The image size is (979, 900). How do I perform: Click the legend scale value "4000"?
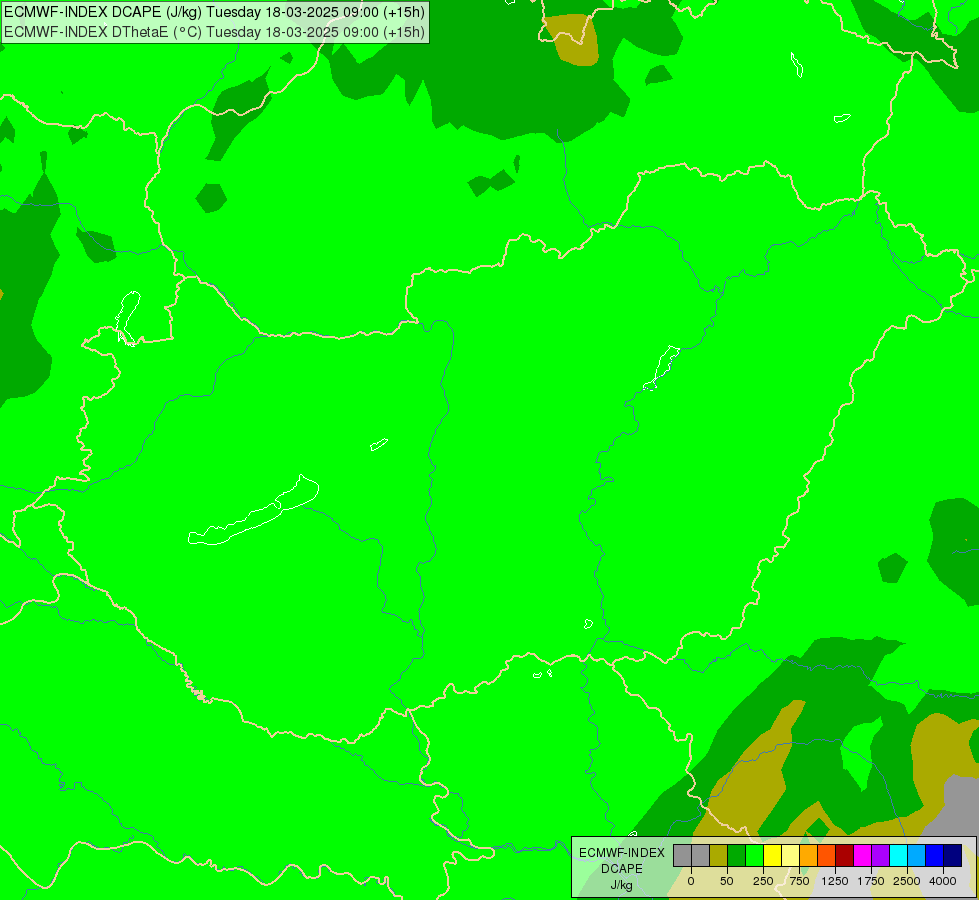tap(943, 881)
